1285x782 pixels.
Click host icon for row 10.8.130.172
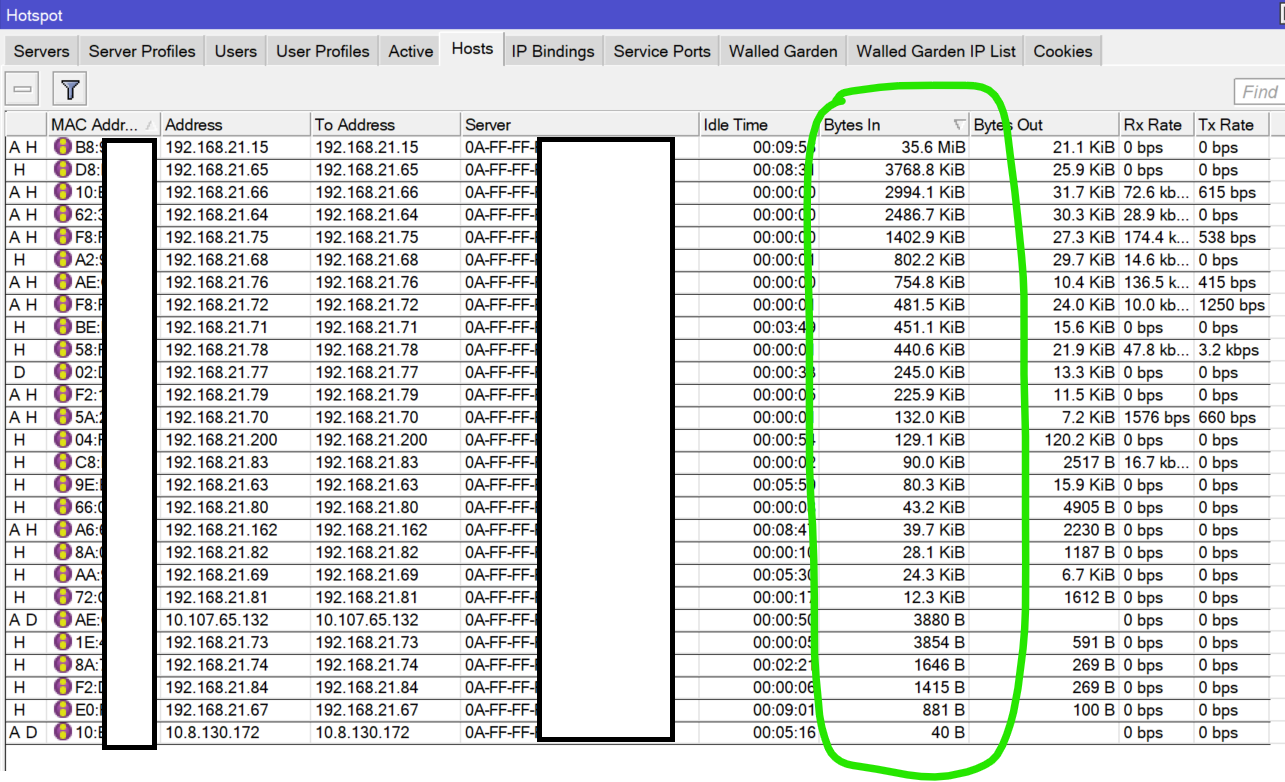tap(62, 732)
